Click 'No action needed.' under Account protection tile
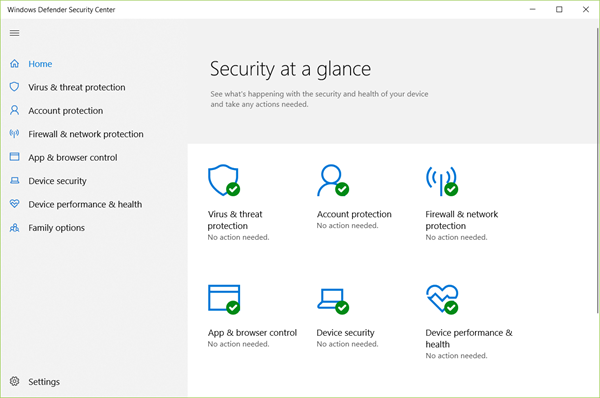The height and width of the screenshot is (398, 600). coord(347,225)
